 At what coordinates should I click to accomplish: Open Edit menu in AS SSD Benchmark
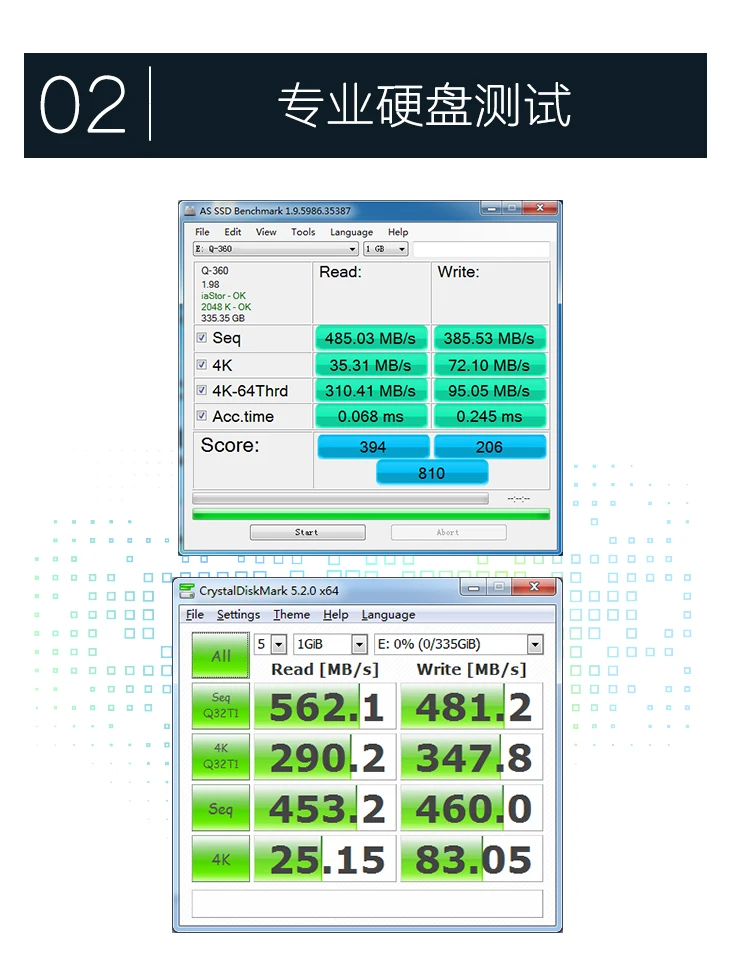pos(233,232)
